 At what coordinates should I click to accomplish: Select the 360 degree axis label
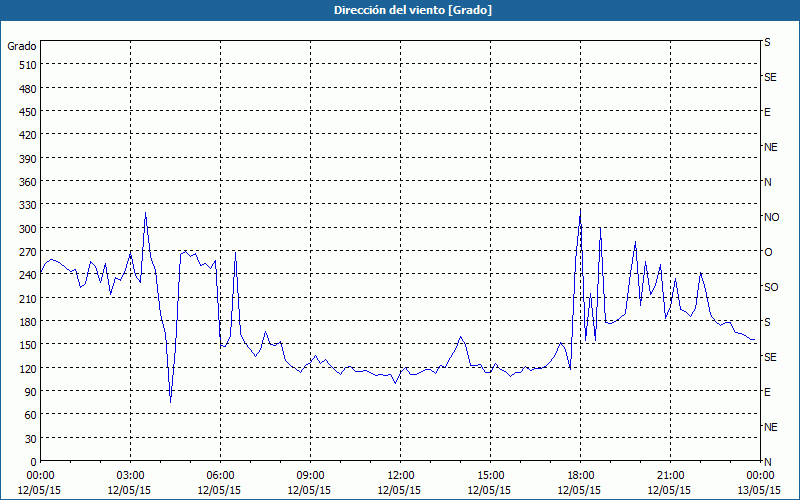tap(28, 182)
